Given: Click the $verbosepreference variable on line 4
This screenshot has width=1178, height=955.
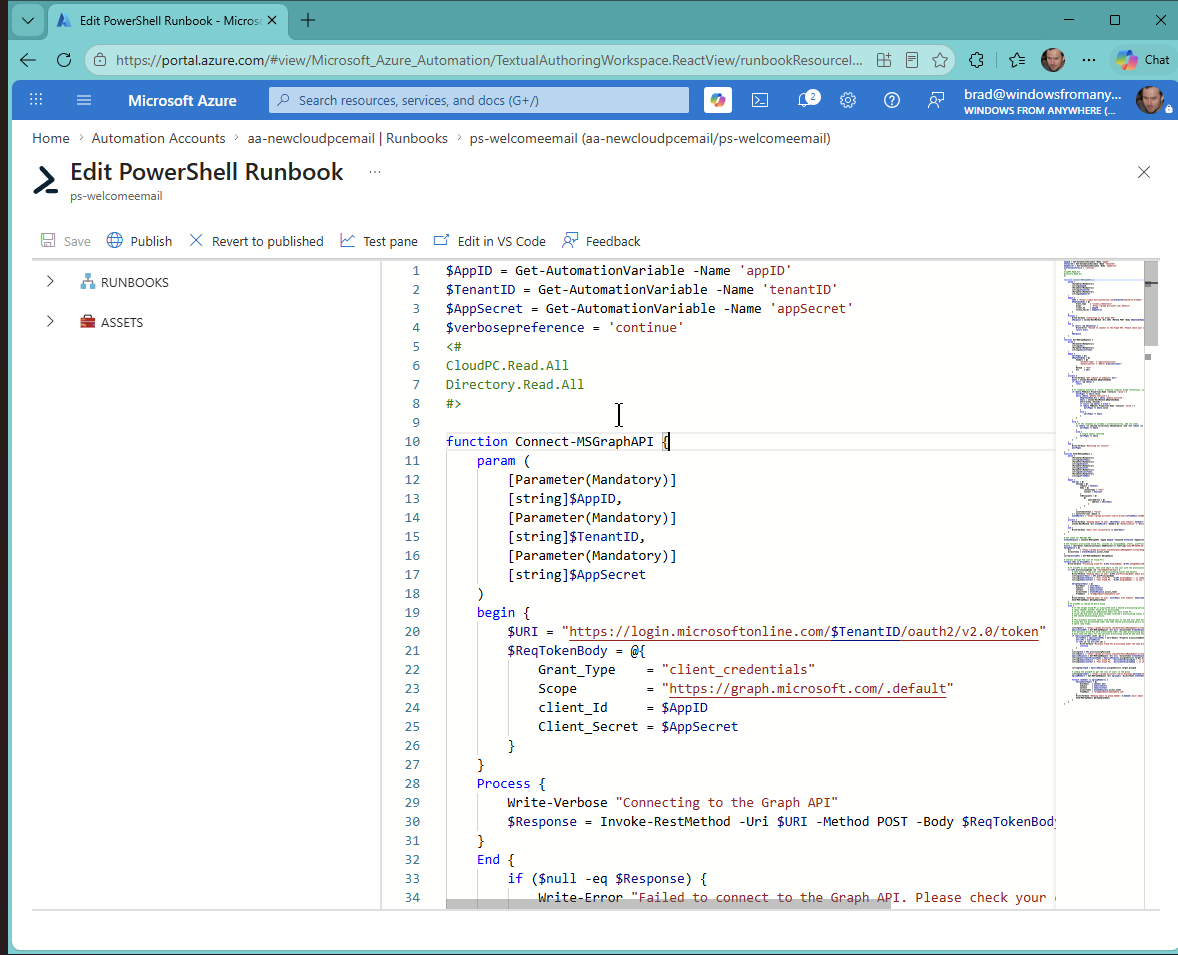Looking at the screenshot, I should (515, 328).
